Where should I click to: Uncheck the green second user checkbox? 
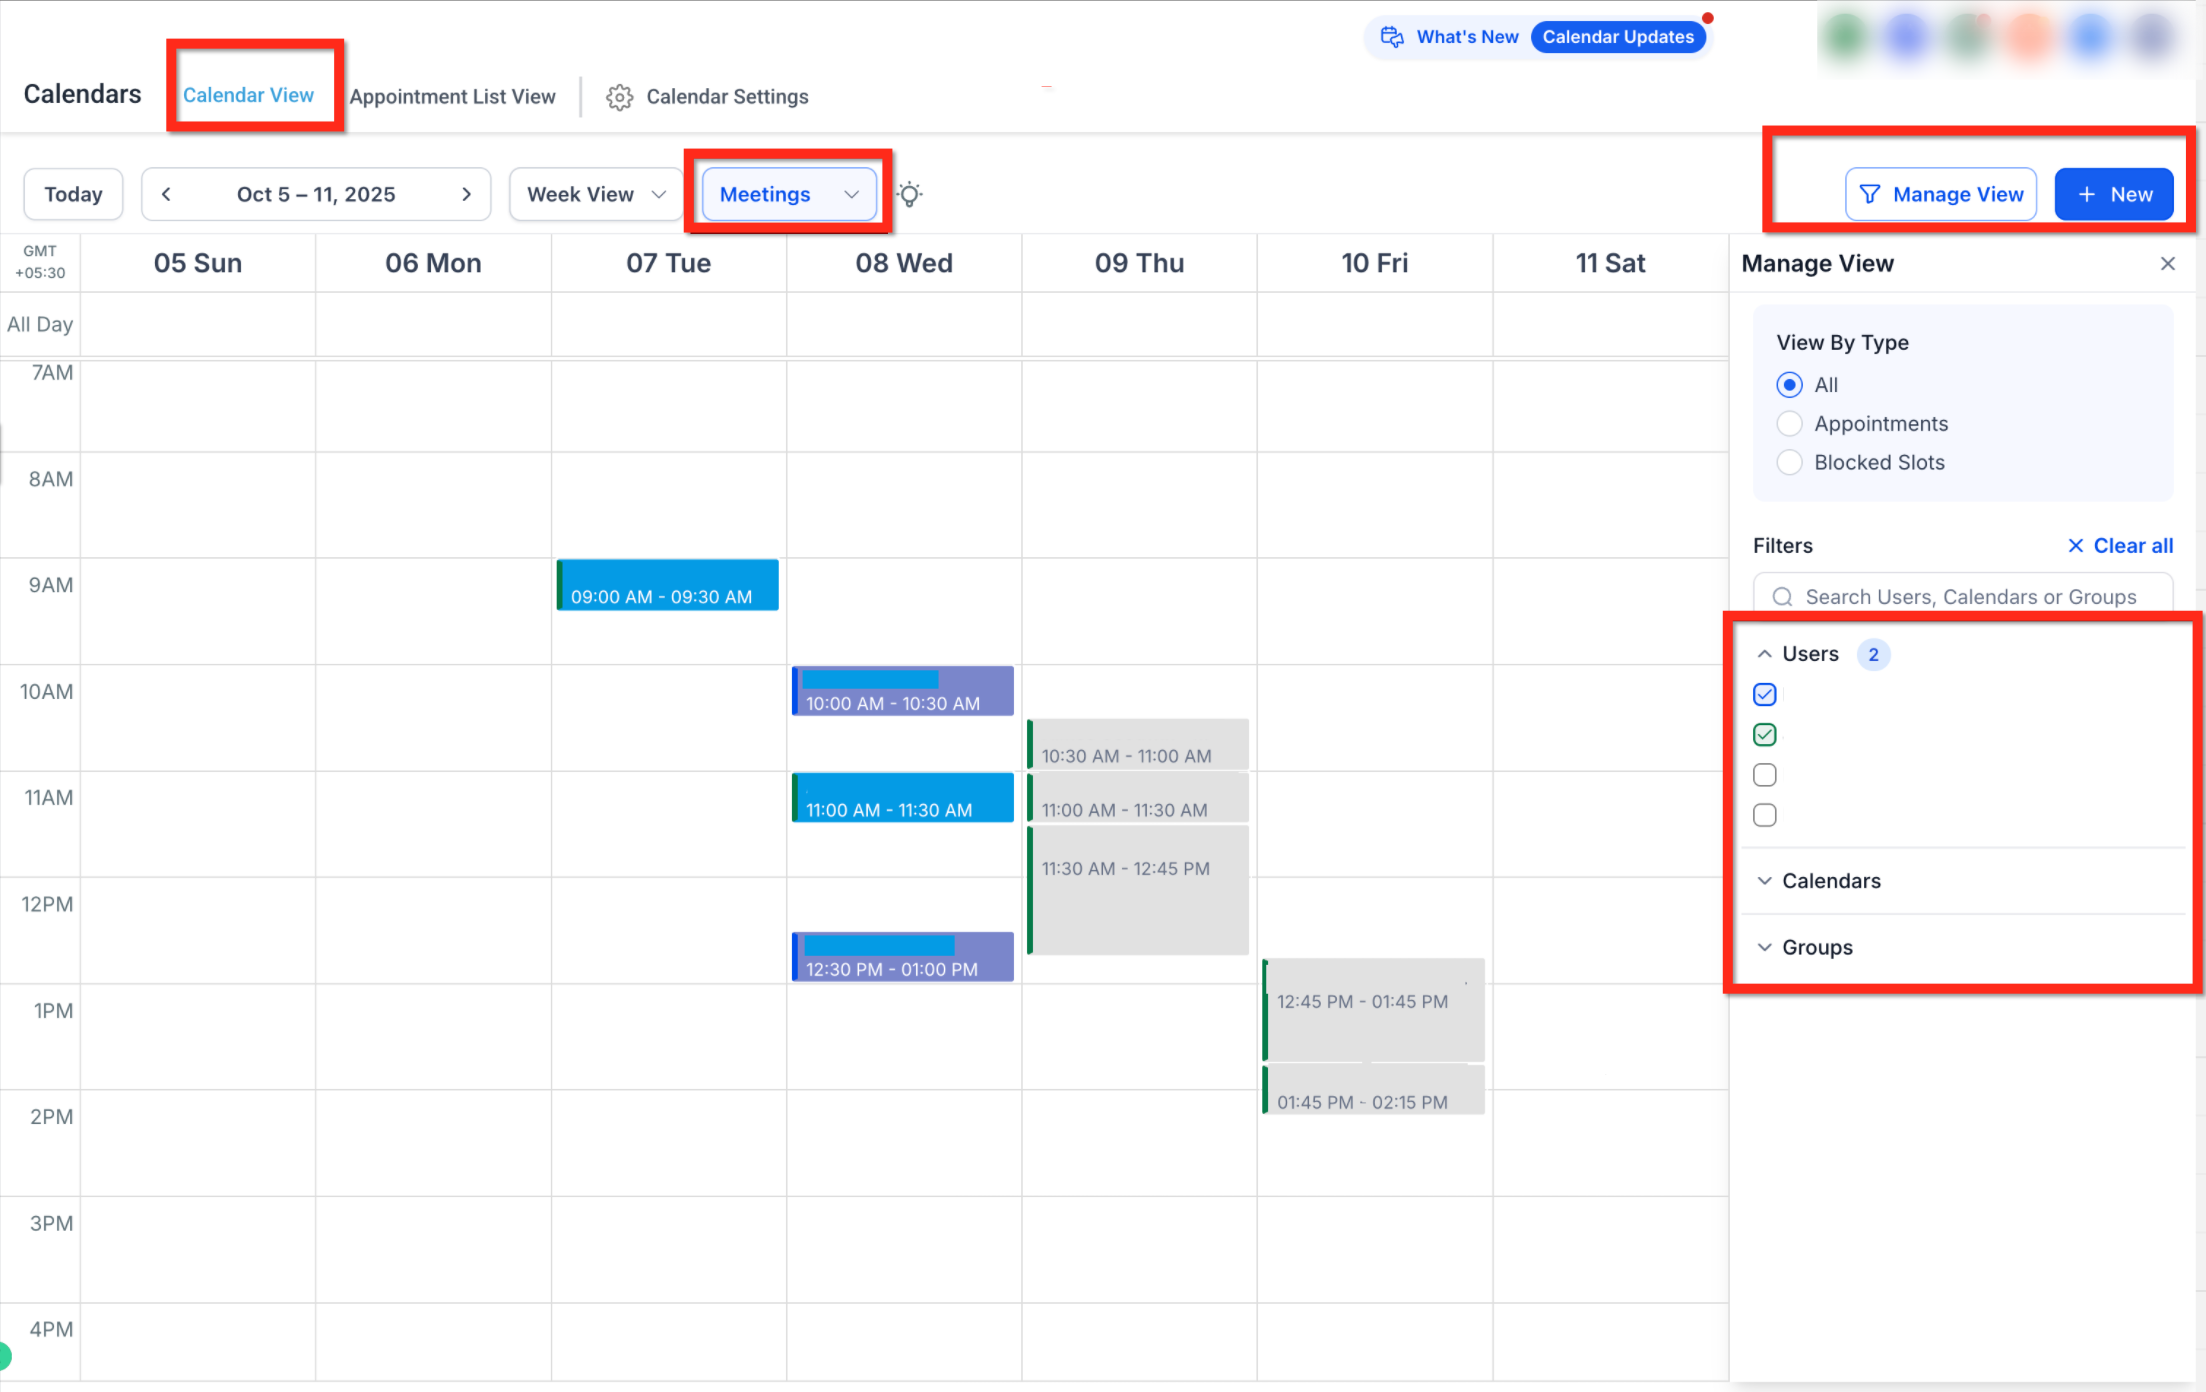1765,735
